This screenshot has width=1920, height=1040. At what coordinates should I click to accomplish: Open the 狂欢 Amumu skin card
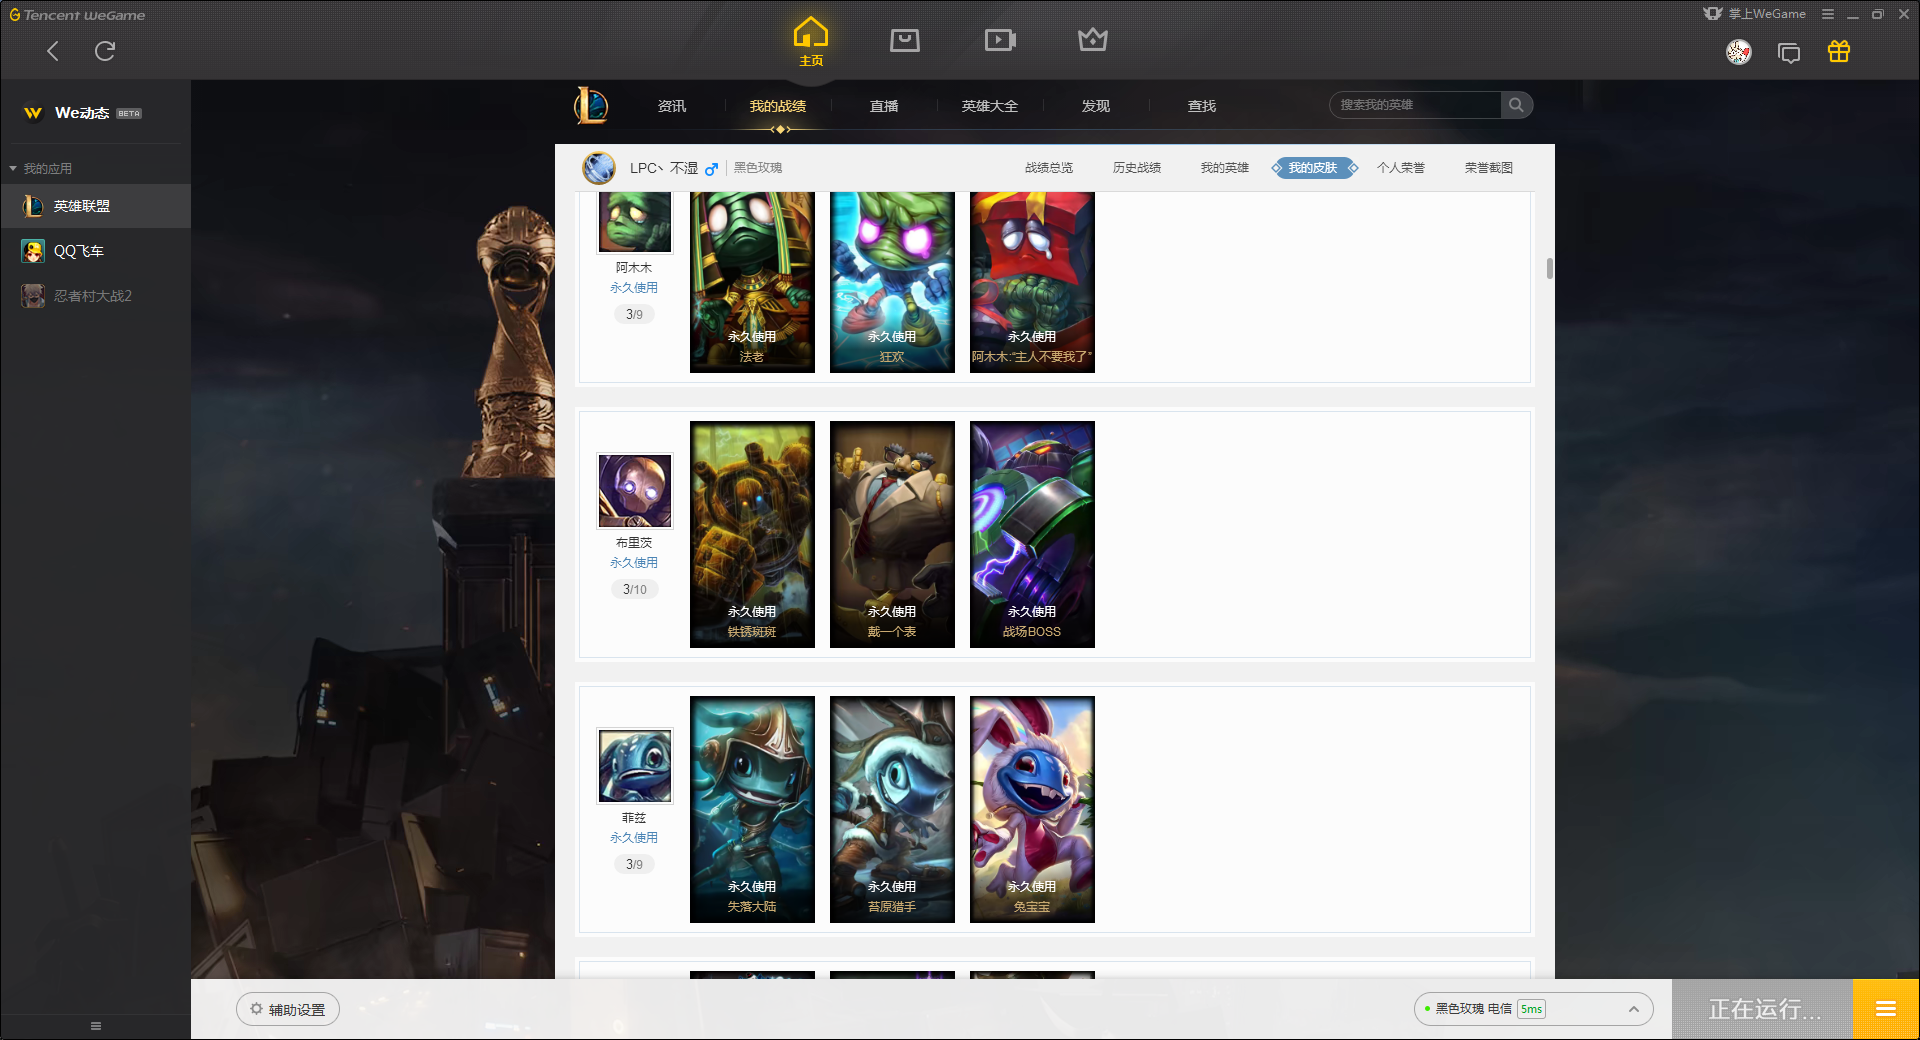[x=892, y=283]
